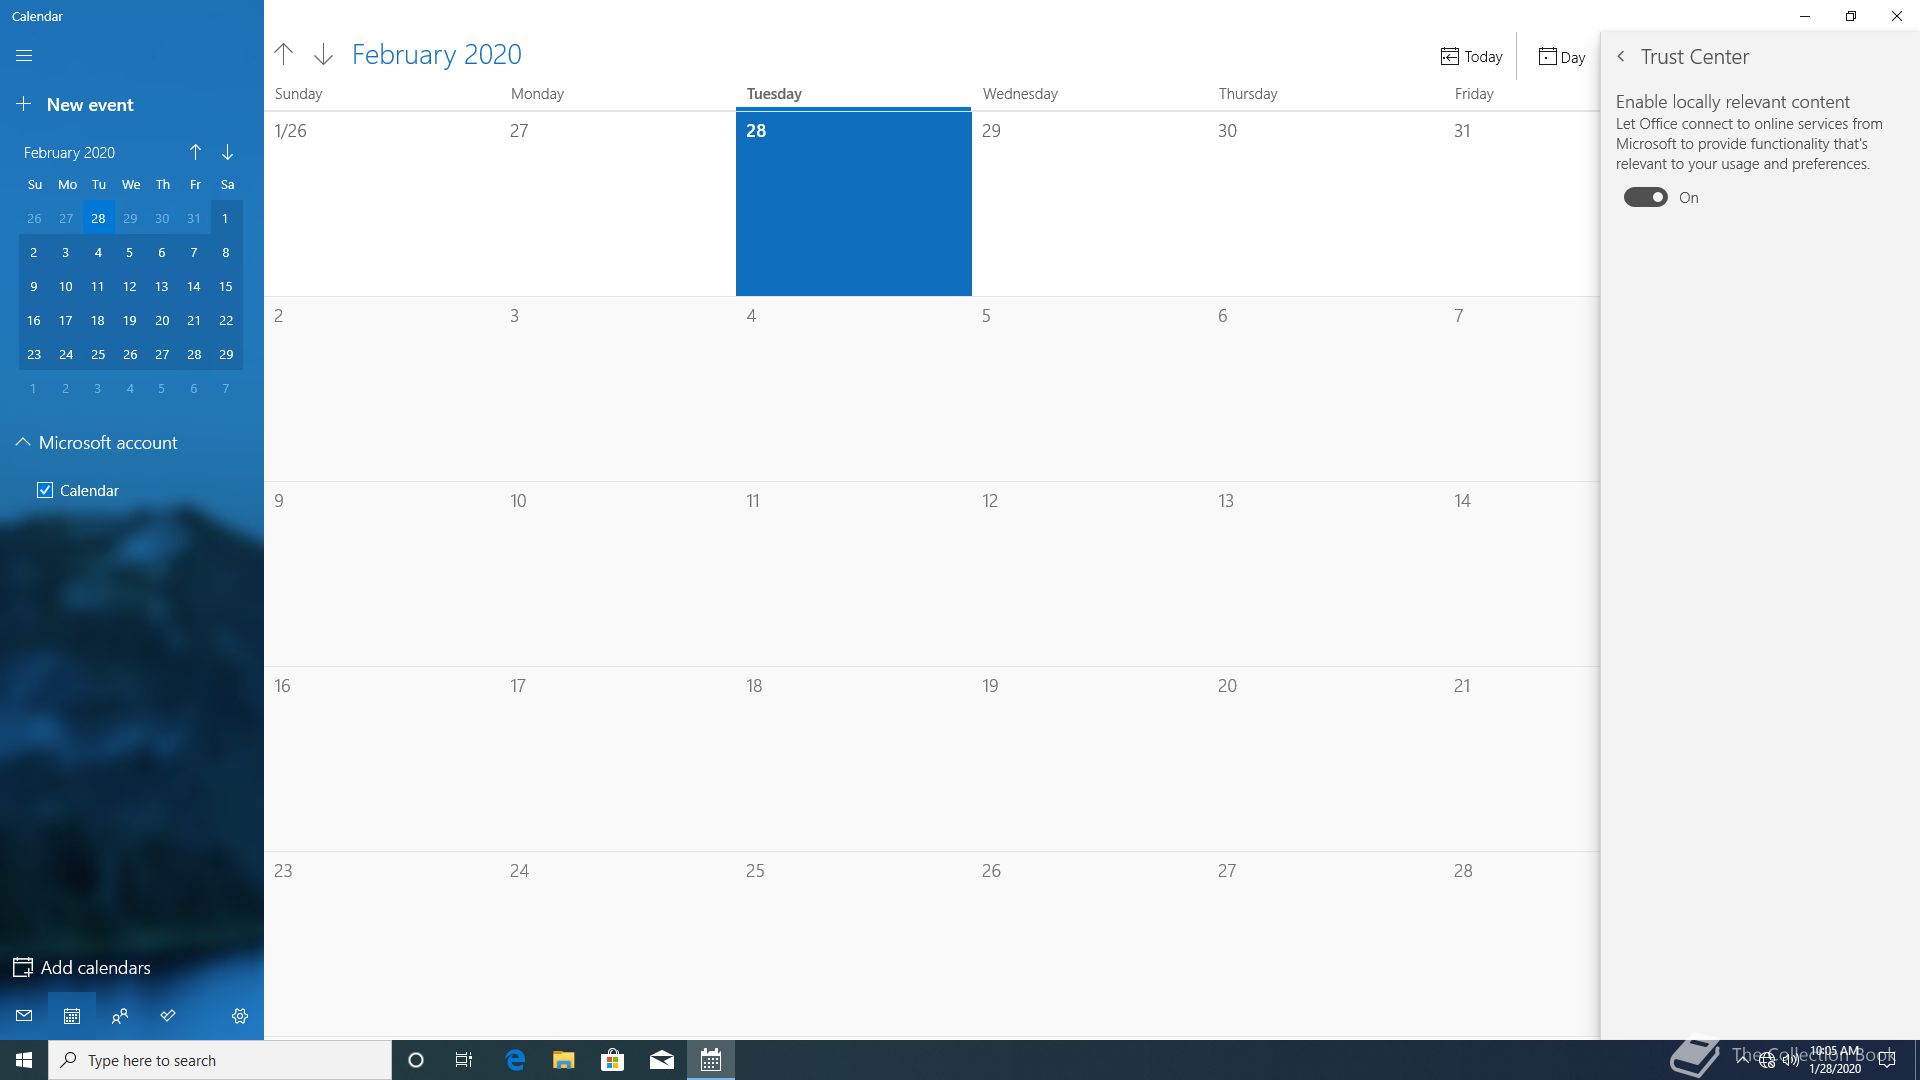Turn off locally relevant content toggle

(x=1645, y=198)
